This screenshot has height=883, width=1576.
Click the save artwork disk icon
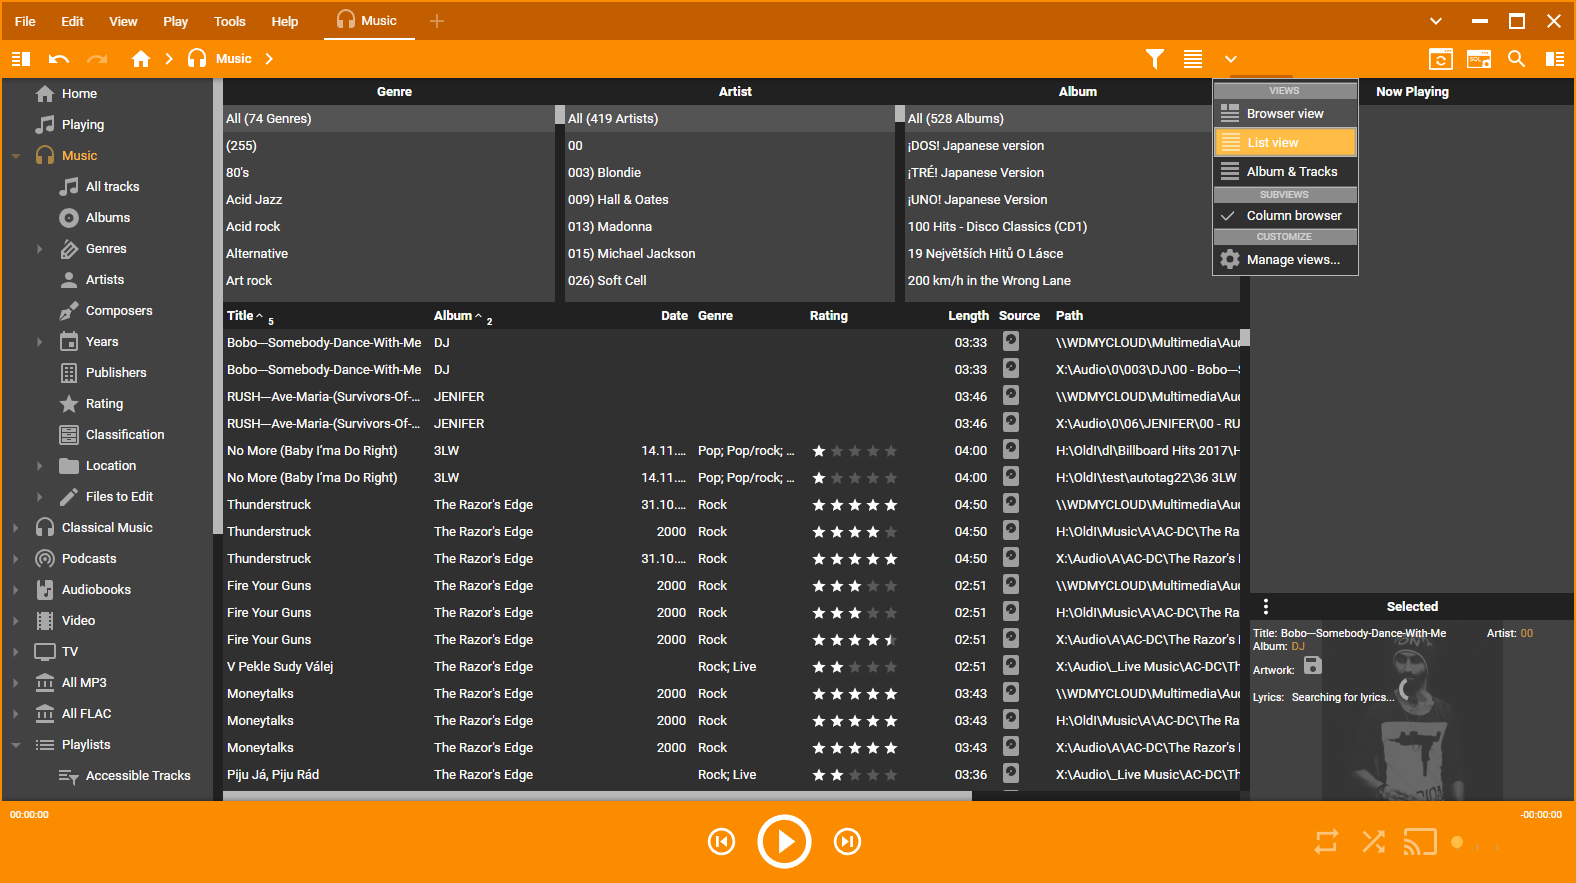pos(1313,666)
